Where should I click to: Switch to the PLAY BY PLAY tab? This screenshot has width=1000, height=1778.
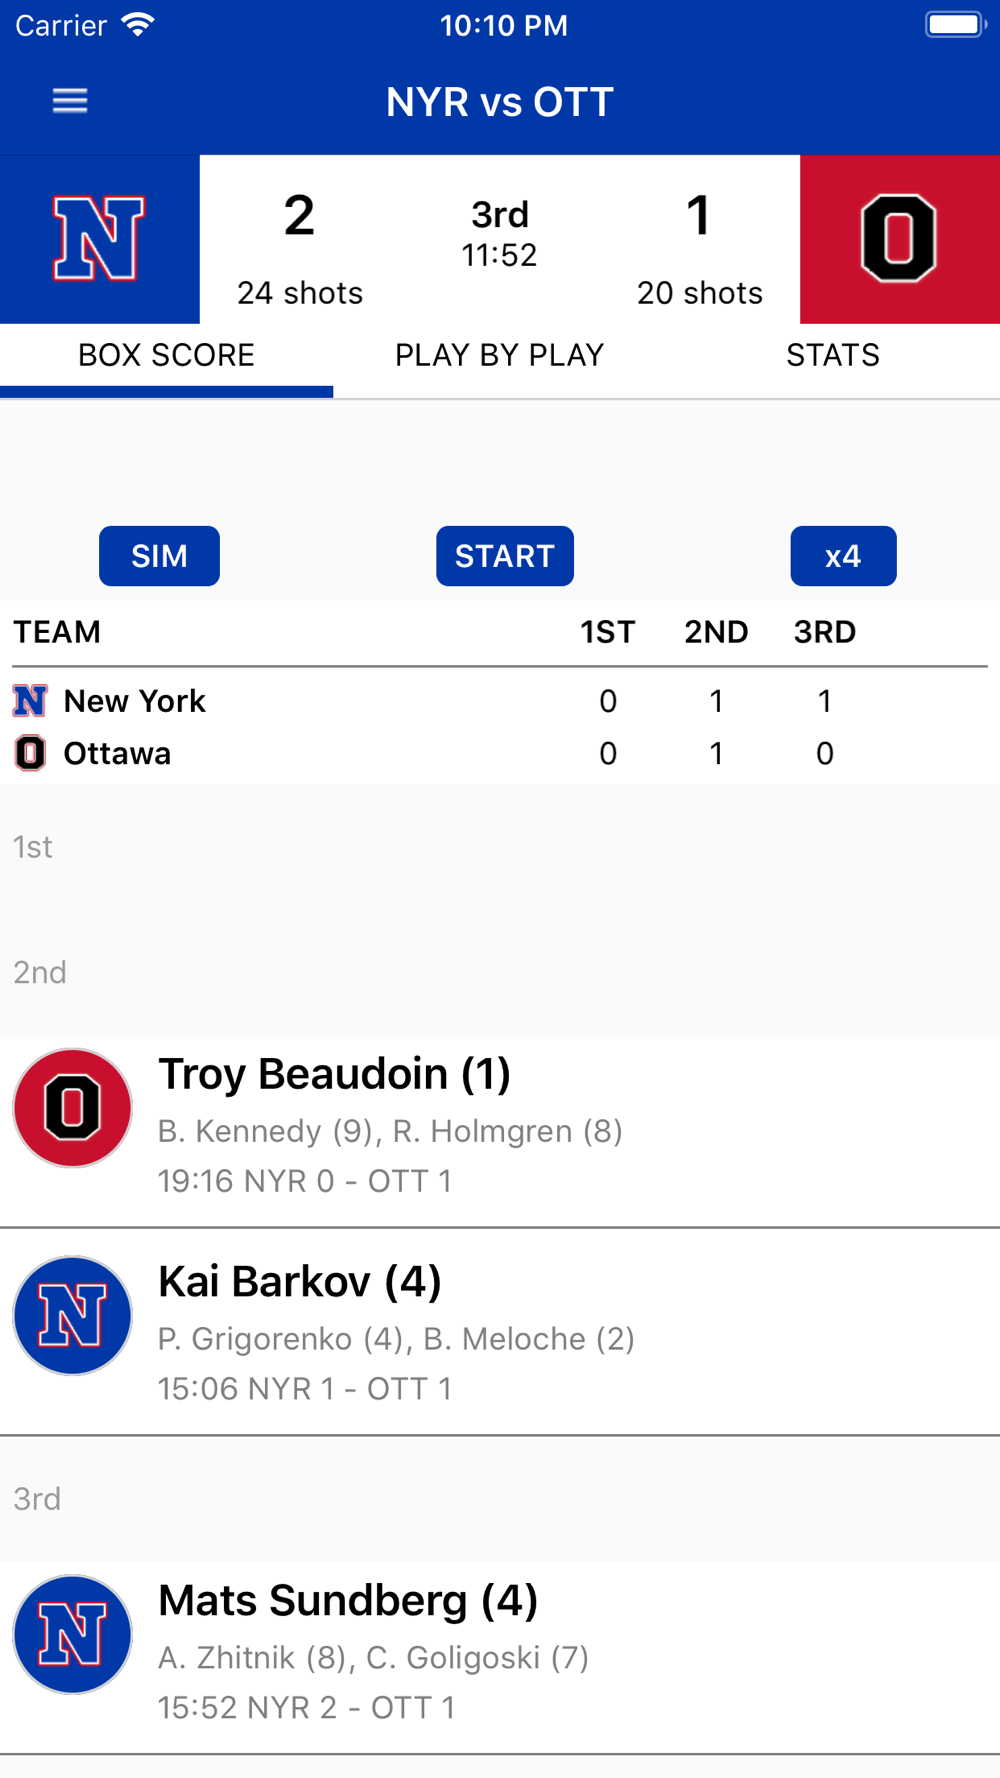[500, 355]
